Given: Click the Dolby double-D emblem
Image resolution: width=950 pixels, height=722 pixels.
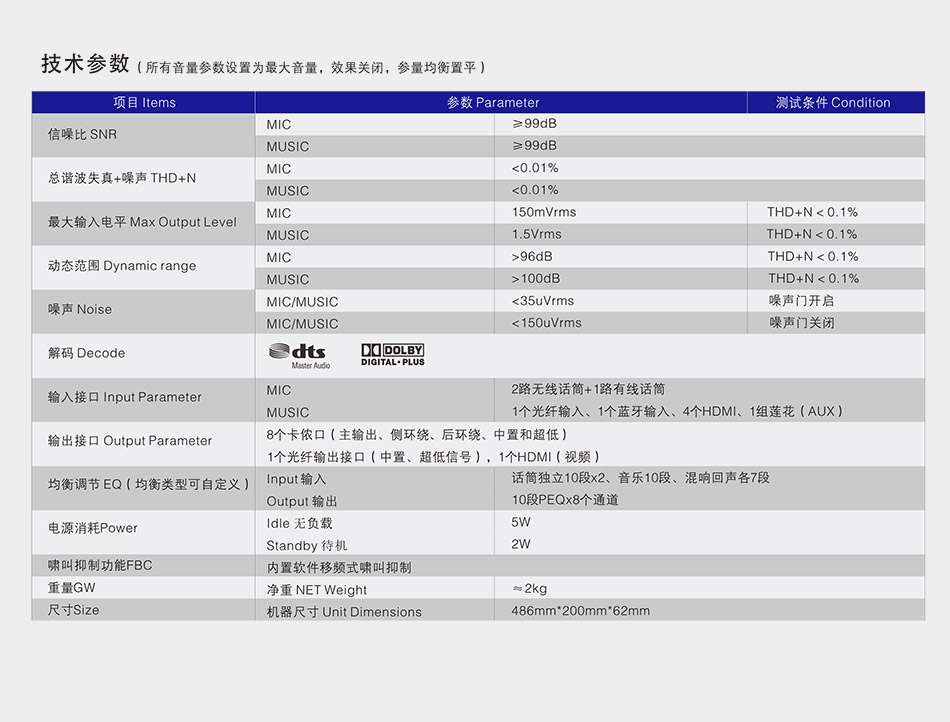Looking at the screenshot, I should tap(370, 351).
